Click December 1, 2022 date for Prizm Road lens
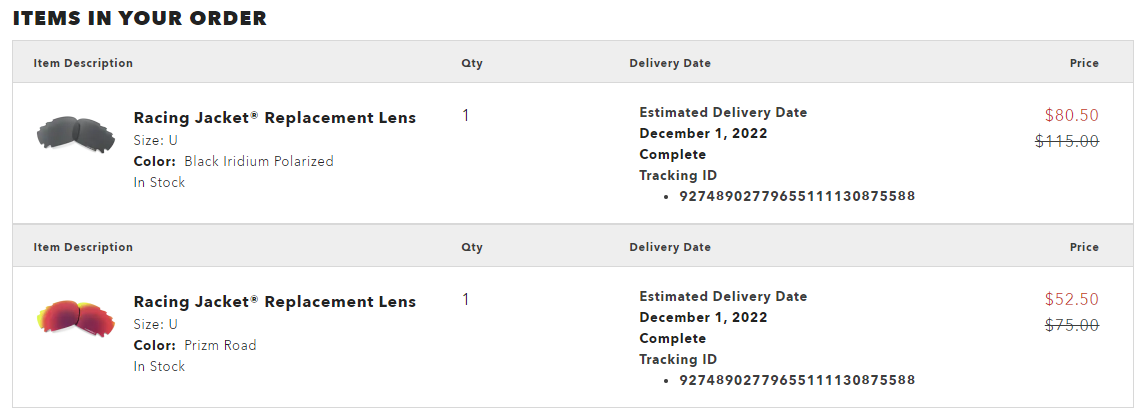Image resolution: width=1142 pixels, height=417 pixels. pos(703,317)
